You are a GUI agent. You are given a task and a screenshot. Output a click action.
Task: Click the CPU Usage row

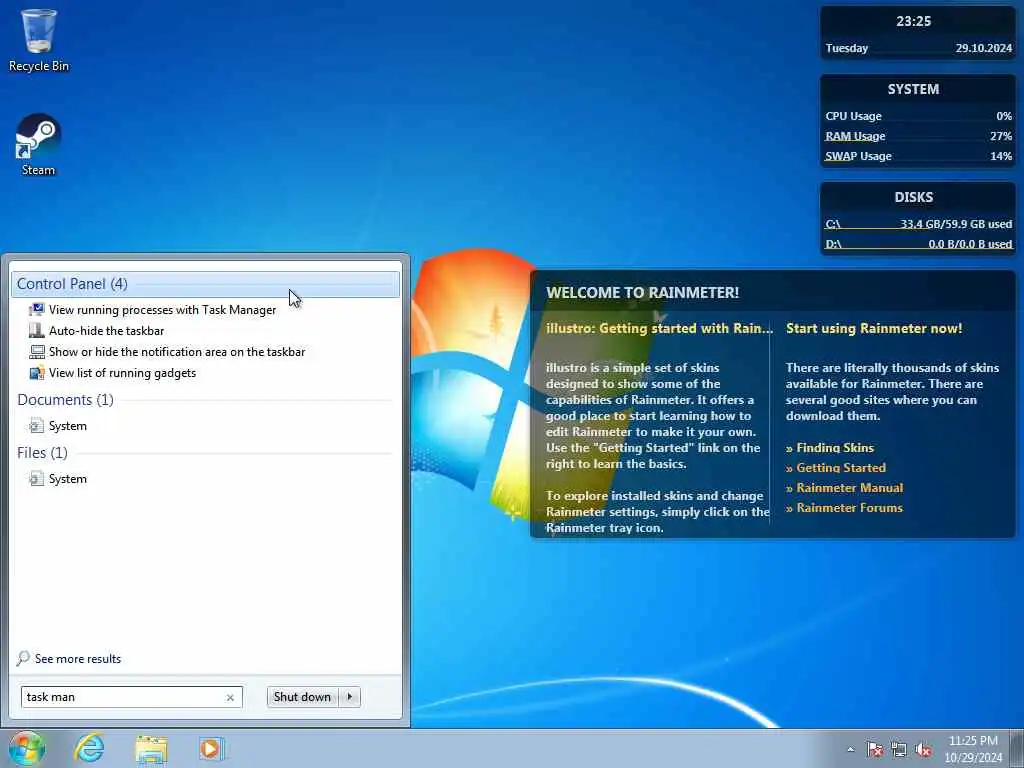(x=918, y=116)
